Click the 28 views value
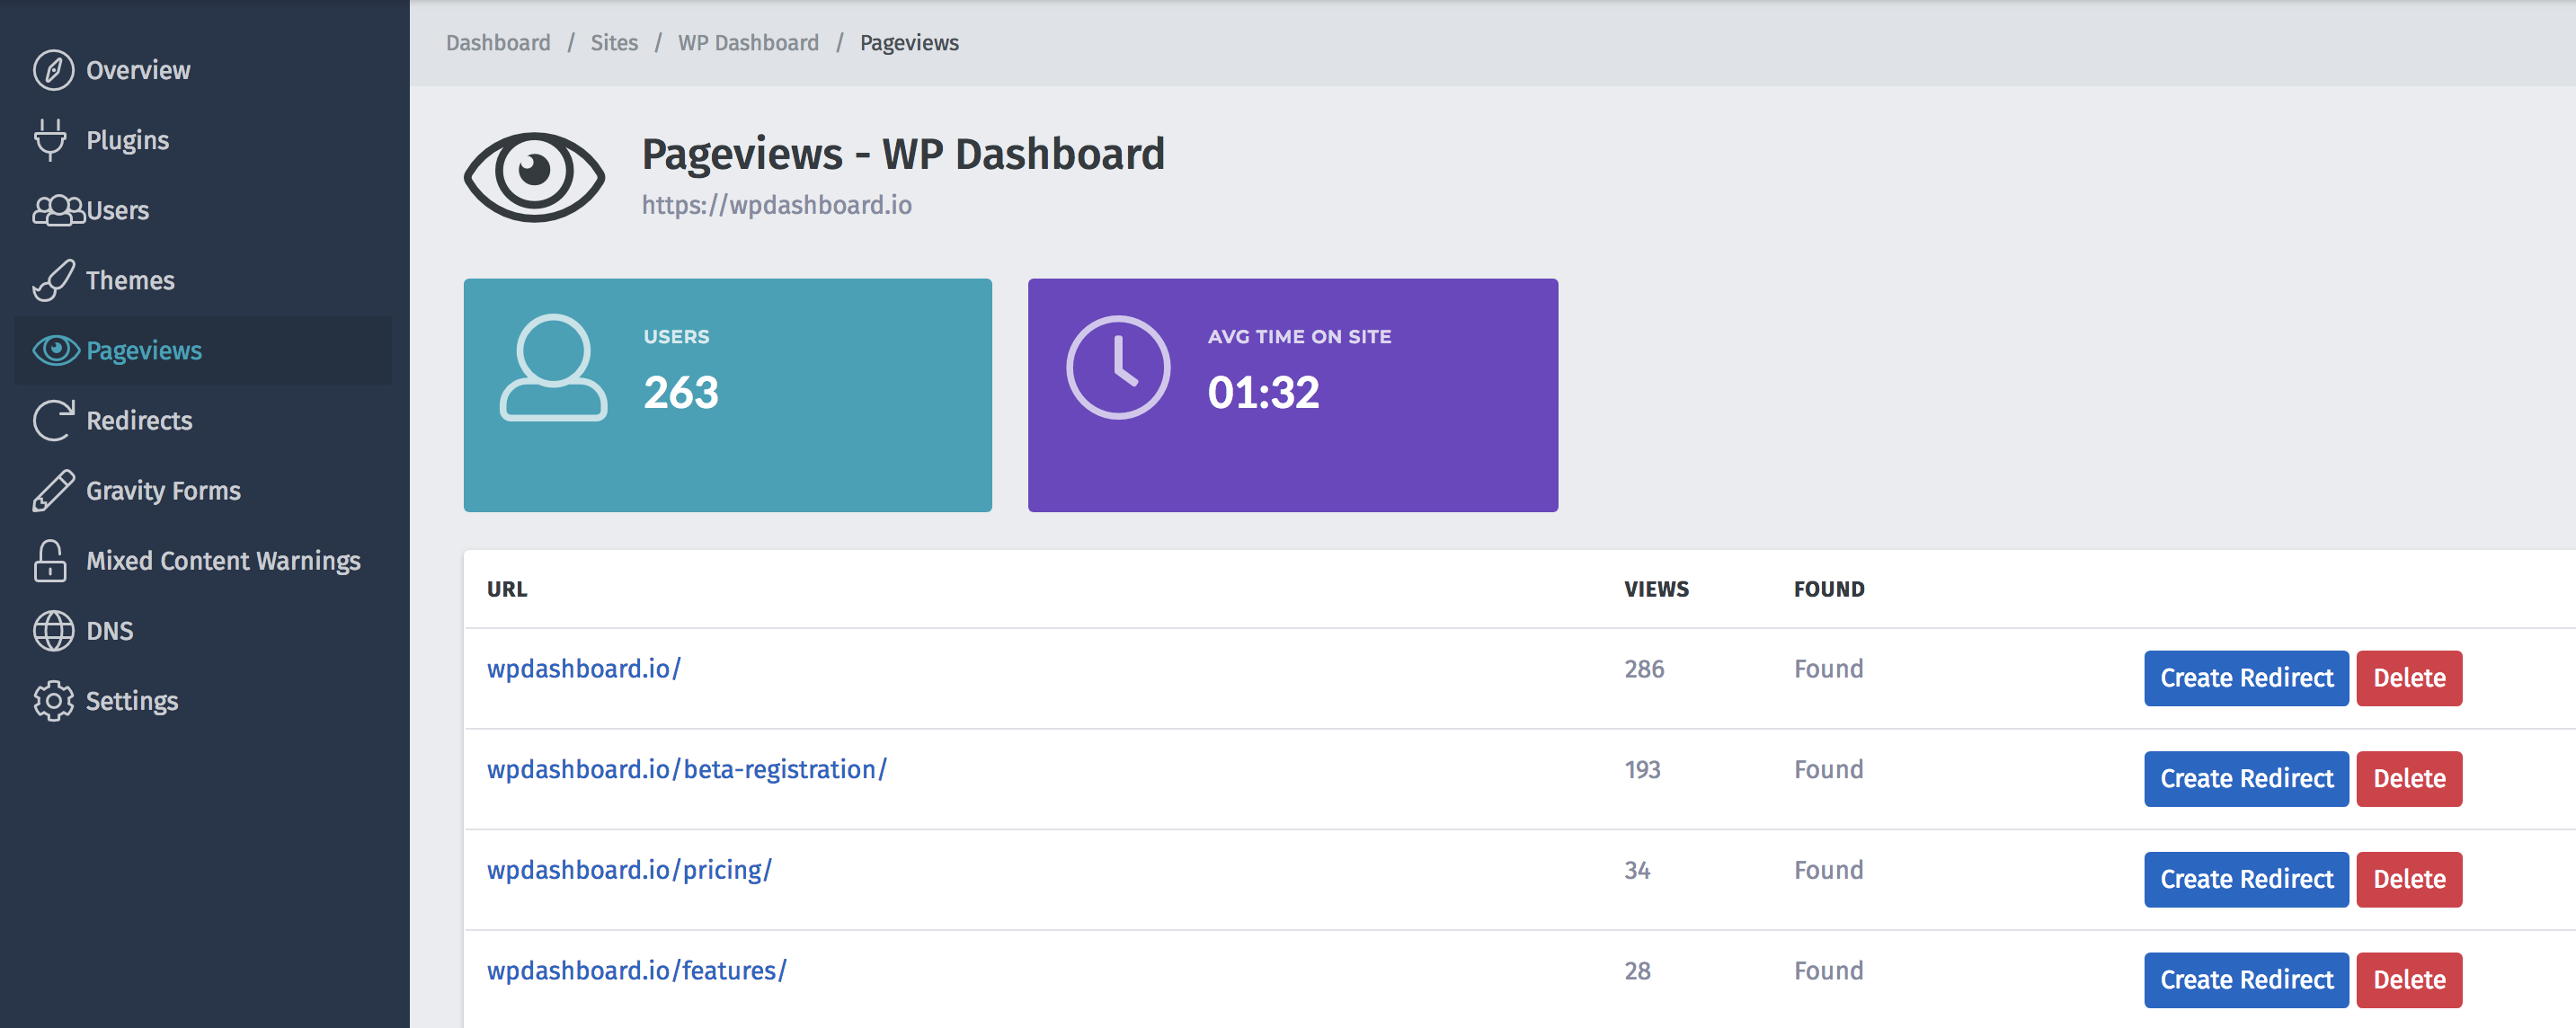The width and height of the screenshot is (2576, 1028). [x=1637, y=970]
